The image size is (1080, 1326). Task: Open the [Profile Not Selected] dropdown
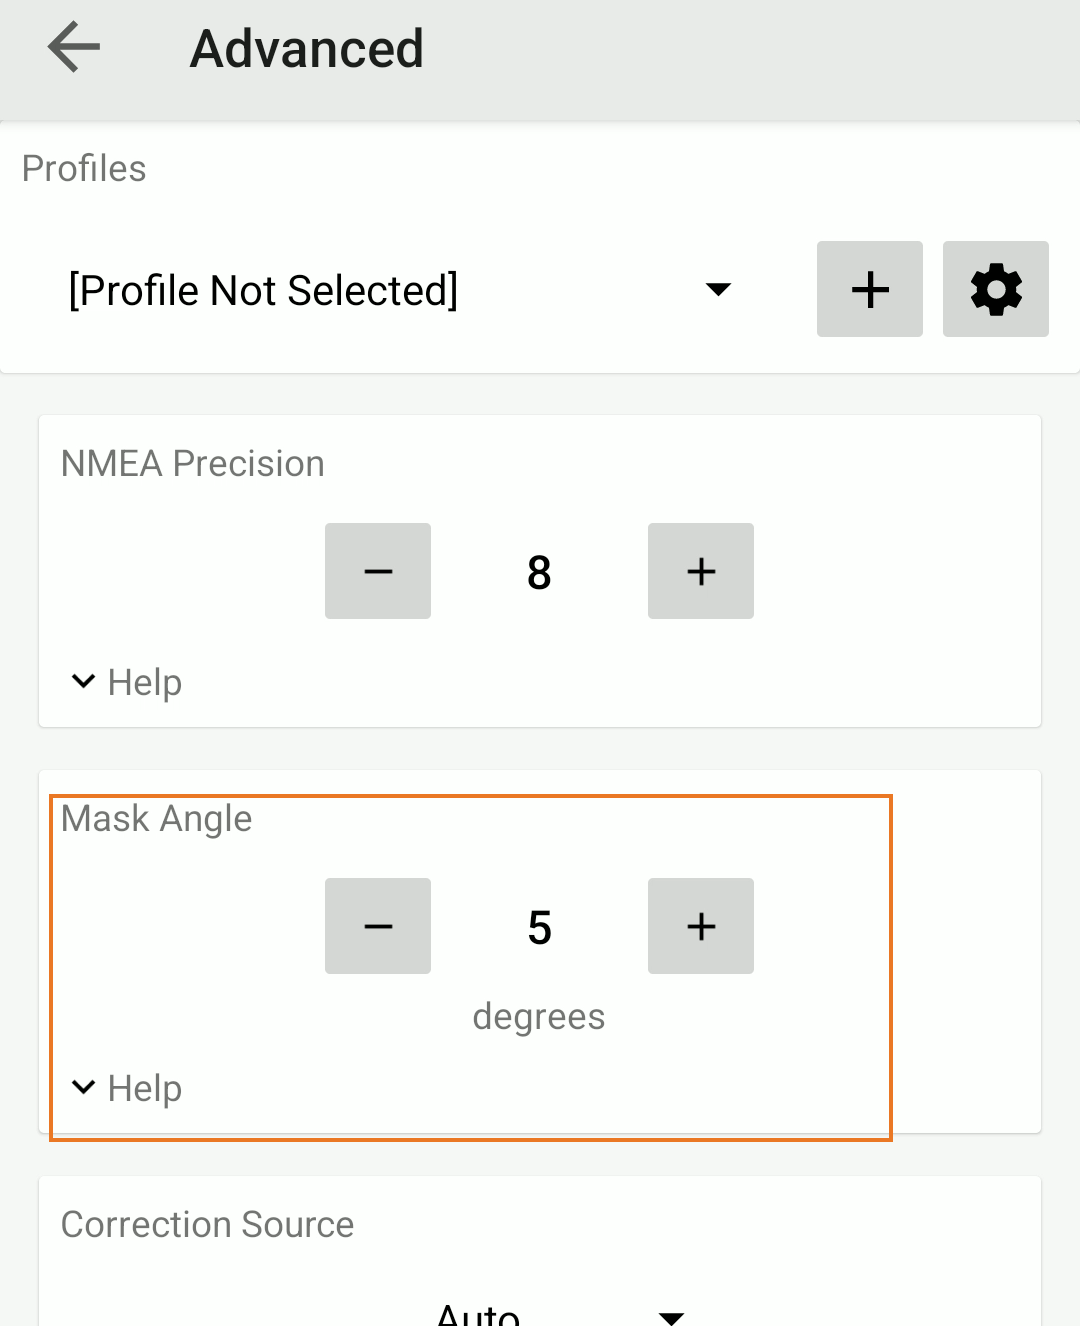tap(263, 291)
